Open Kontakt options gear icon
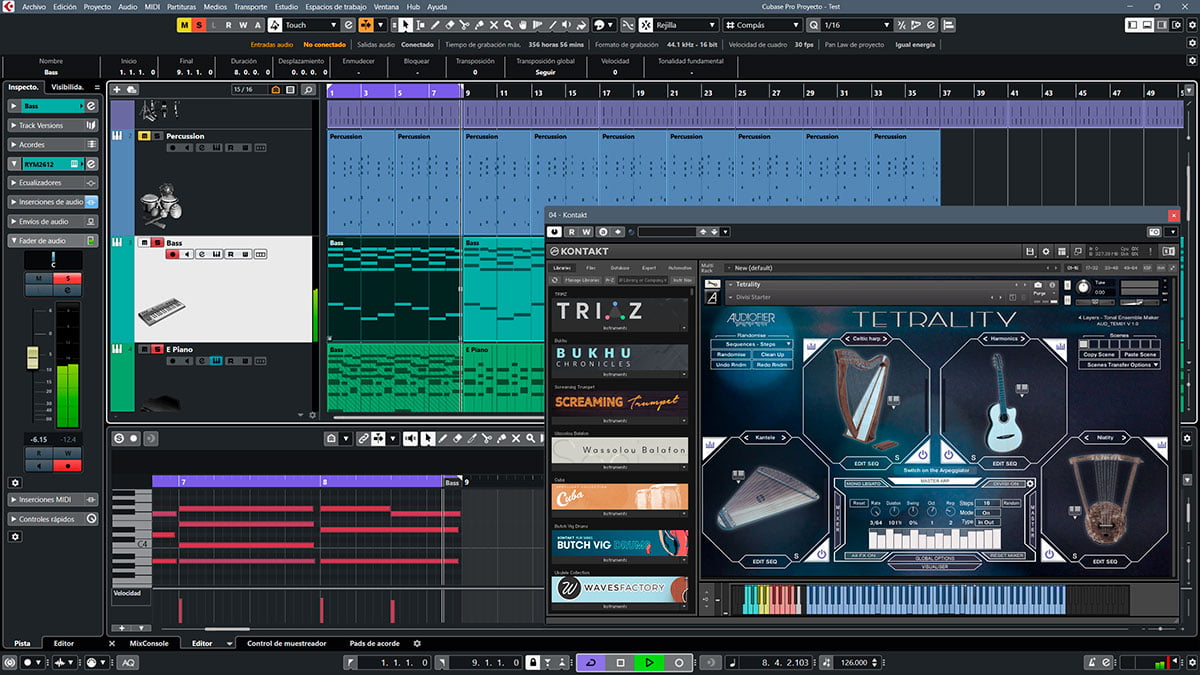 [1046, 251]
